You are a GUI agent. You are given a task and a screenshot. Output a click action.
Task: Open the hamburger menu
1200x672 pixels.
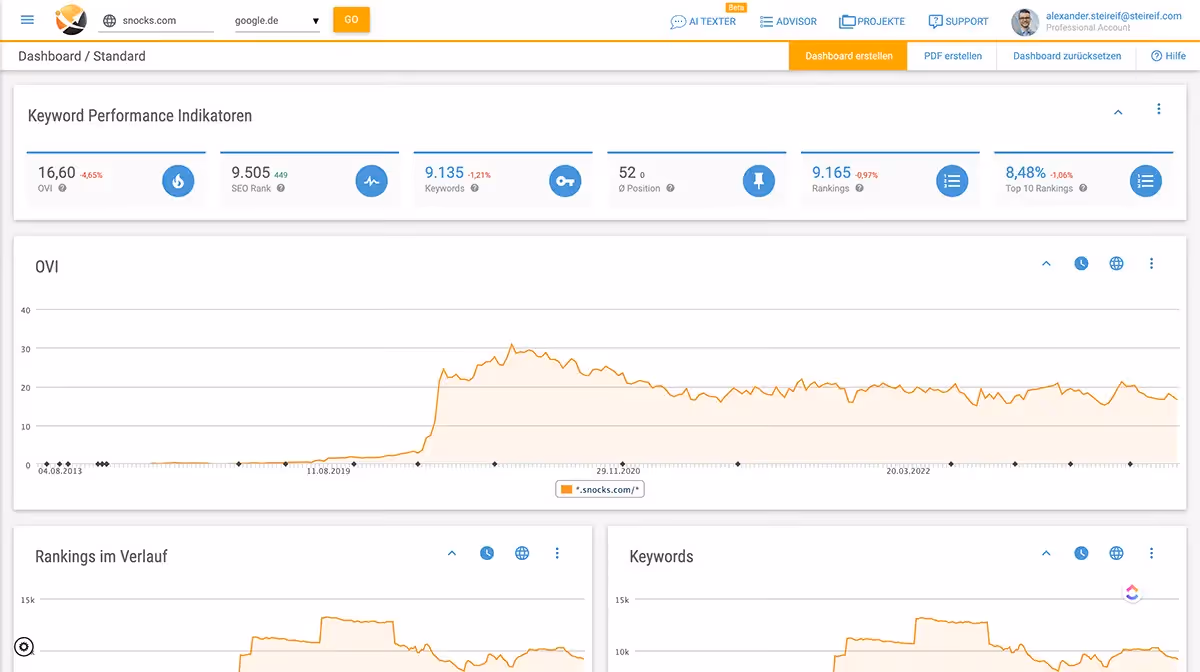(x=27, y=20)
